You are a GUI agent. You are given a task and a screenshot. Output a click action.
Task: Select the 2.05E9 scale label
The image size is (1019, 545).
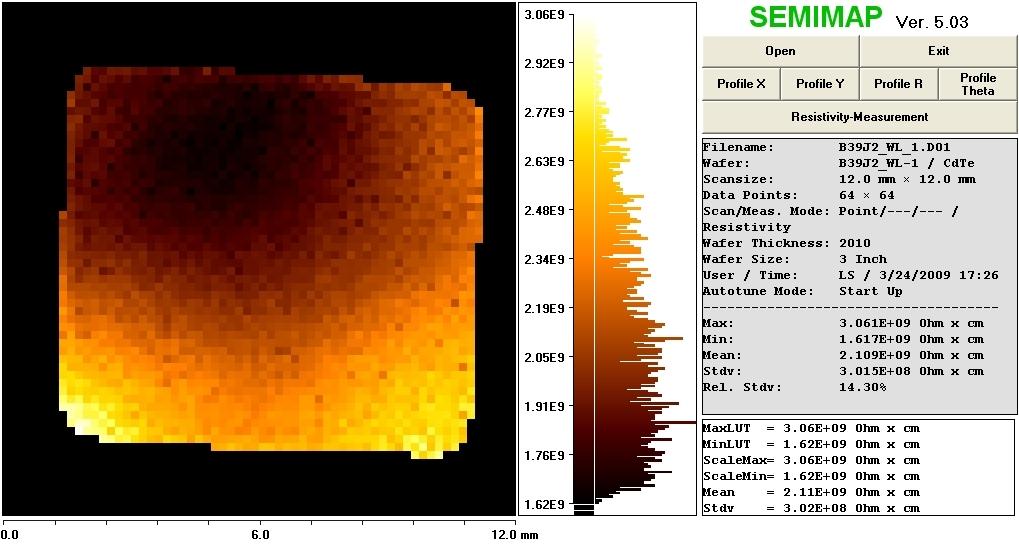pos(543,357)
